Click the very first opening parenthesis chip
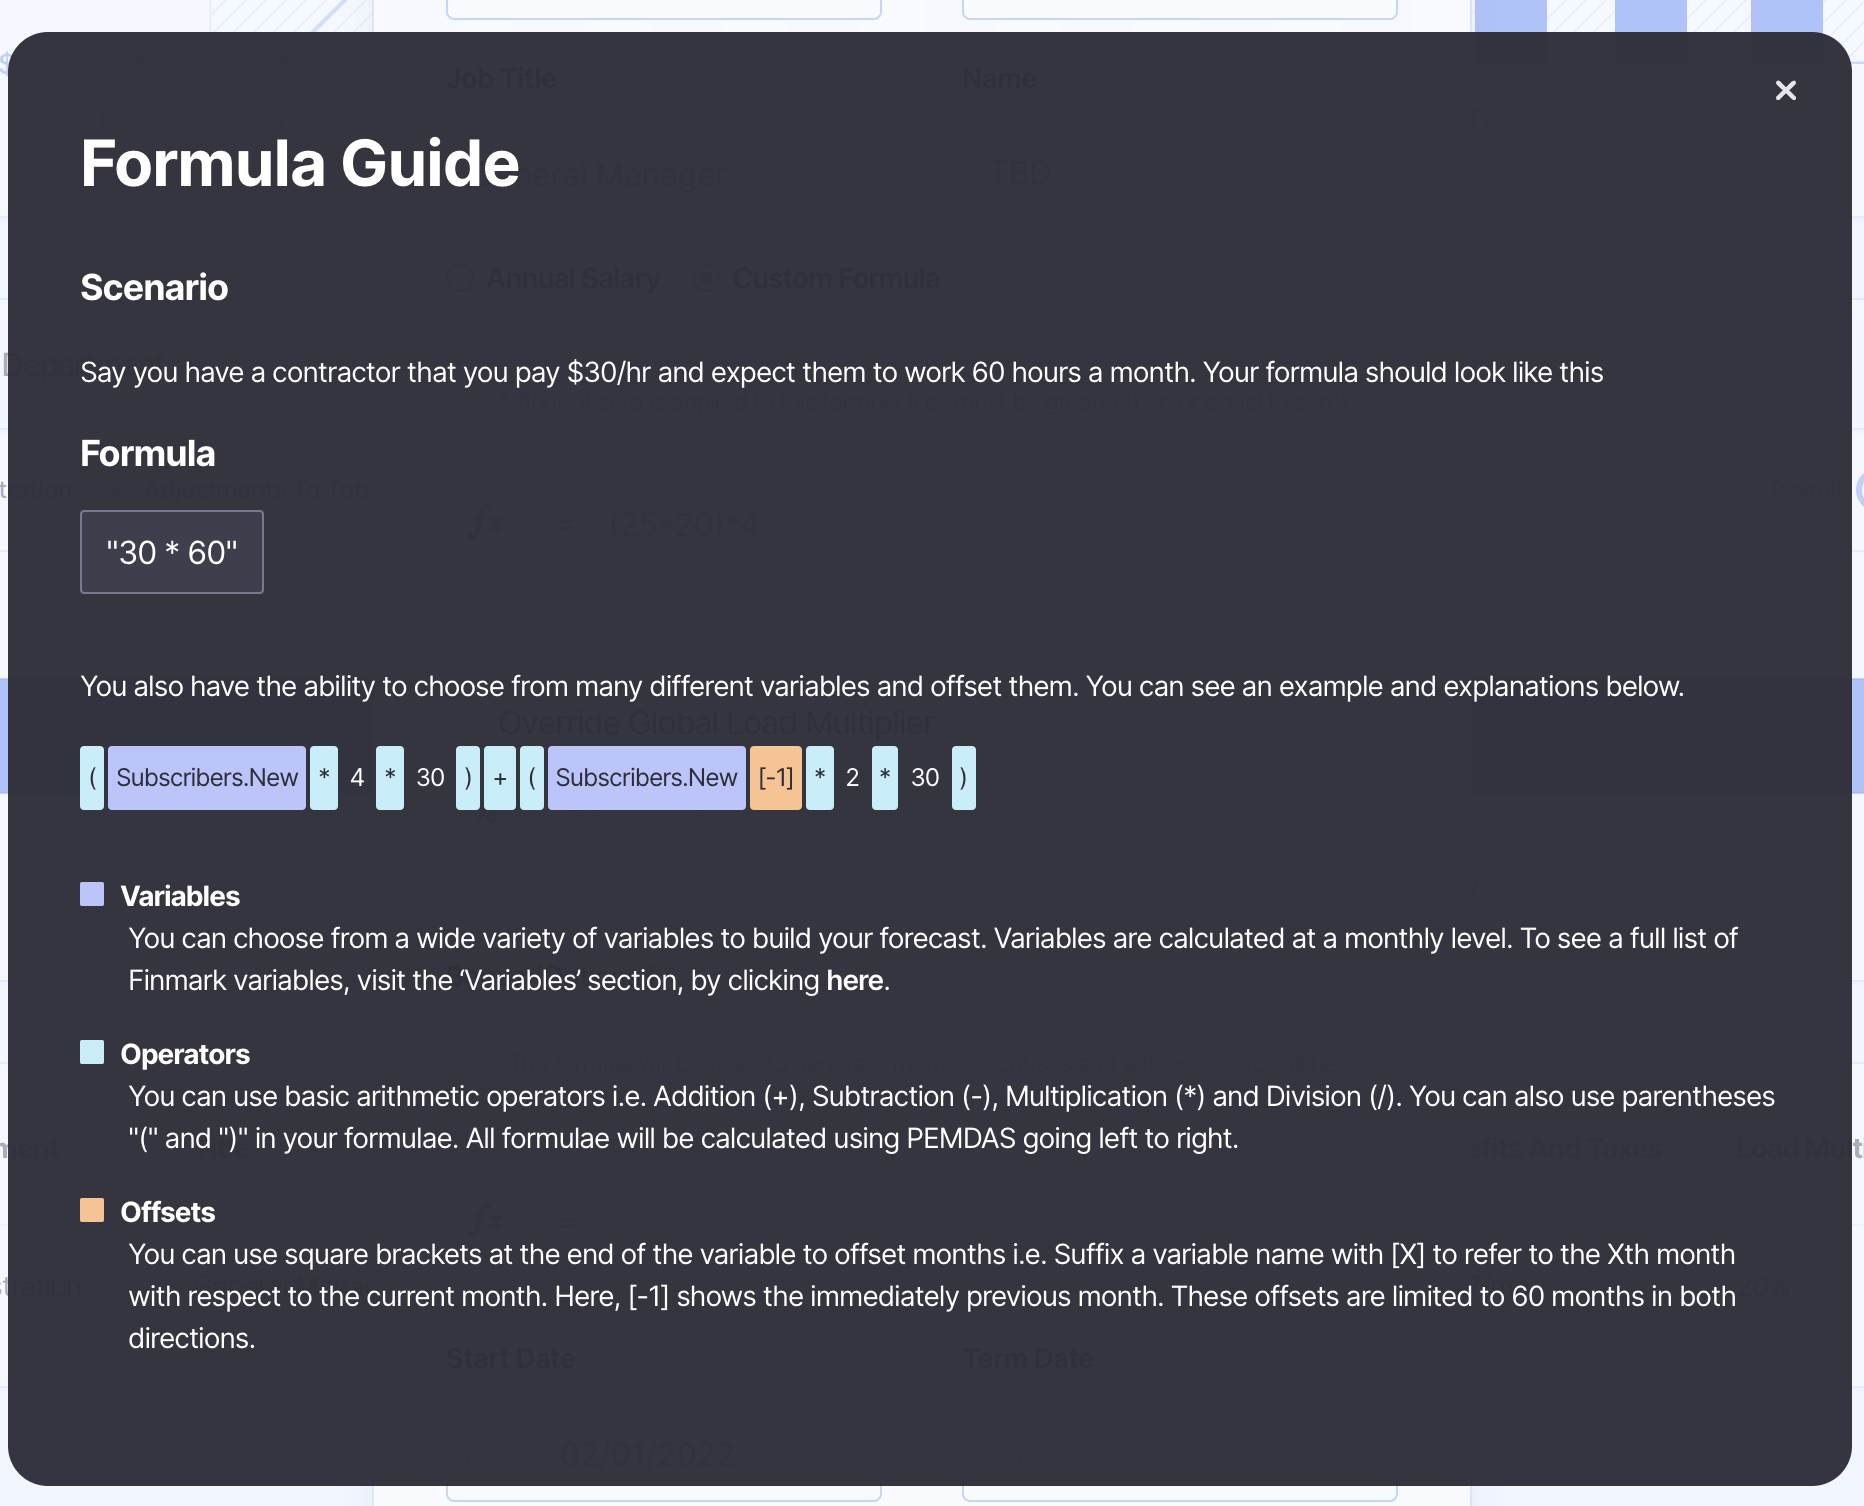 click(x=92, y=778)
